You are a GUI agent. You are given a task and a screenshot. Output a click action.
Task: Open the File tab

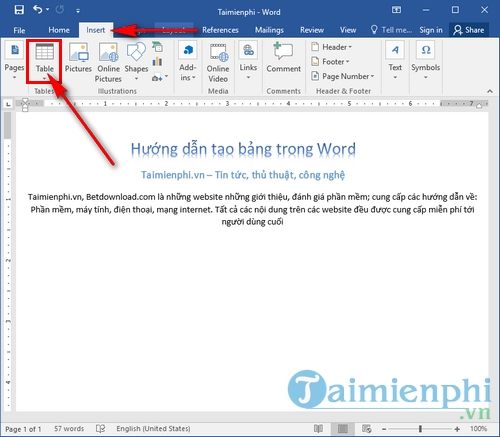coord(19,30)
